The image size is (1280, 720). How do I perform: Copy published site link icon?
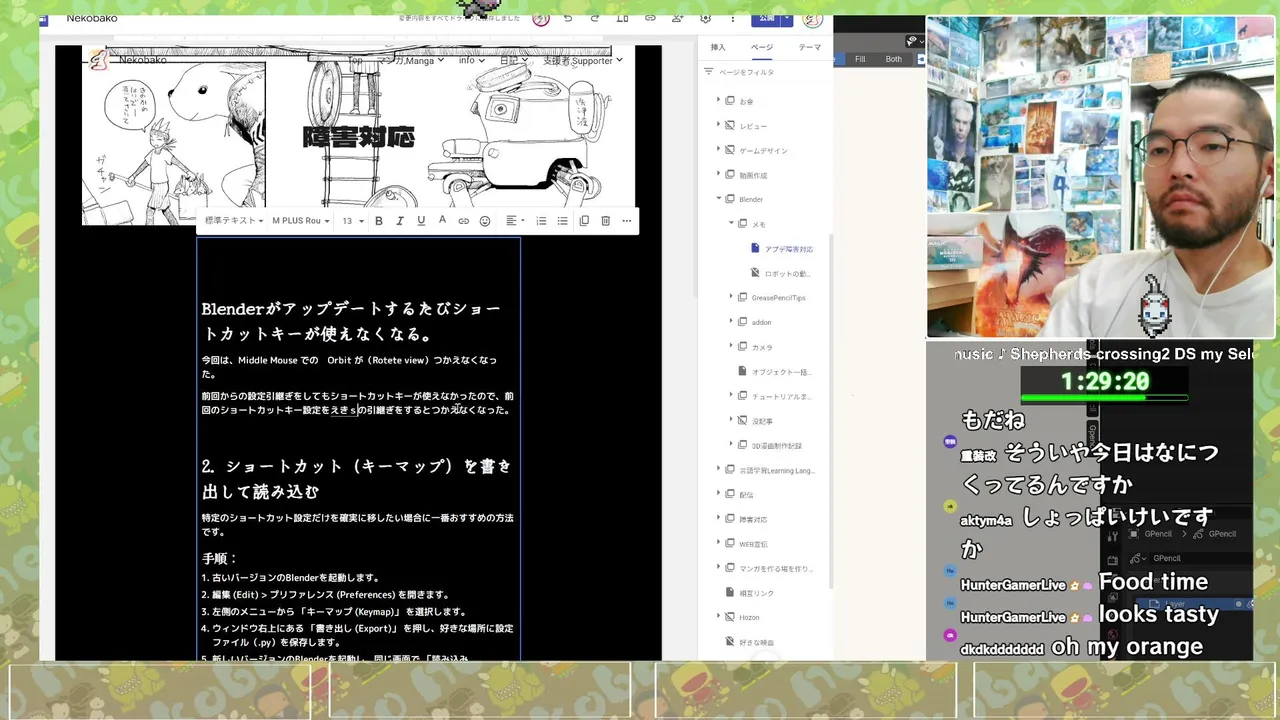[650, 19]
